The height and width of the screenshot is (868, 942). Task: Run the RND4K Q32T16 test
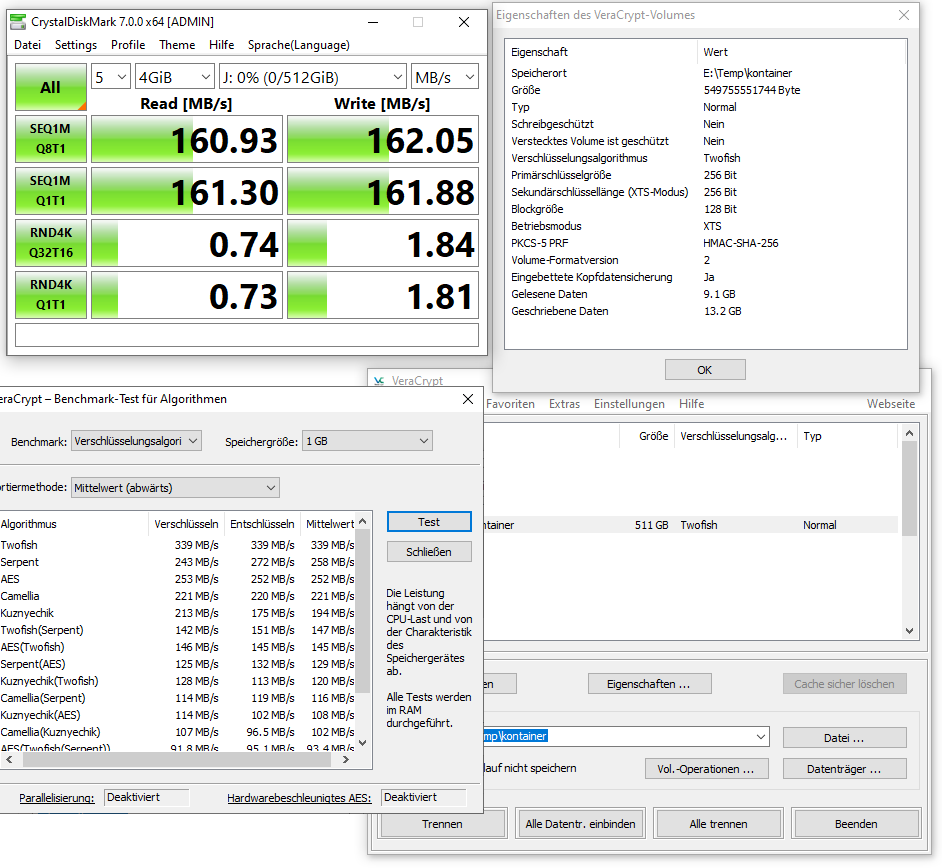point(51,243)
